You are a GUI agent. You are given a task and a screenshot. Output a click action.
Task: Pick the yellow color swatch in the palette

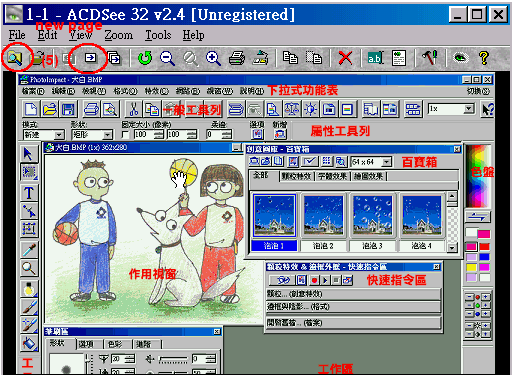[471, 267]
